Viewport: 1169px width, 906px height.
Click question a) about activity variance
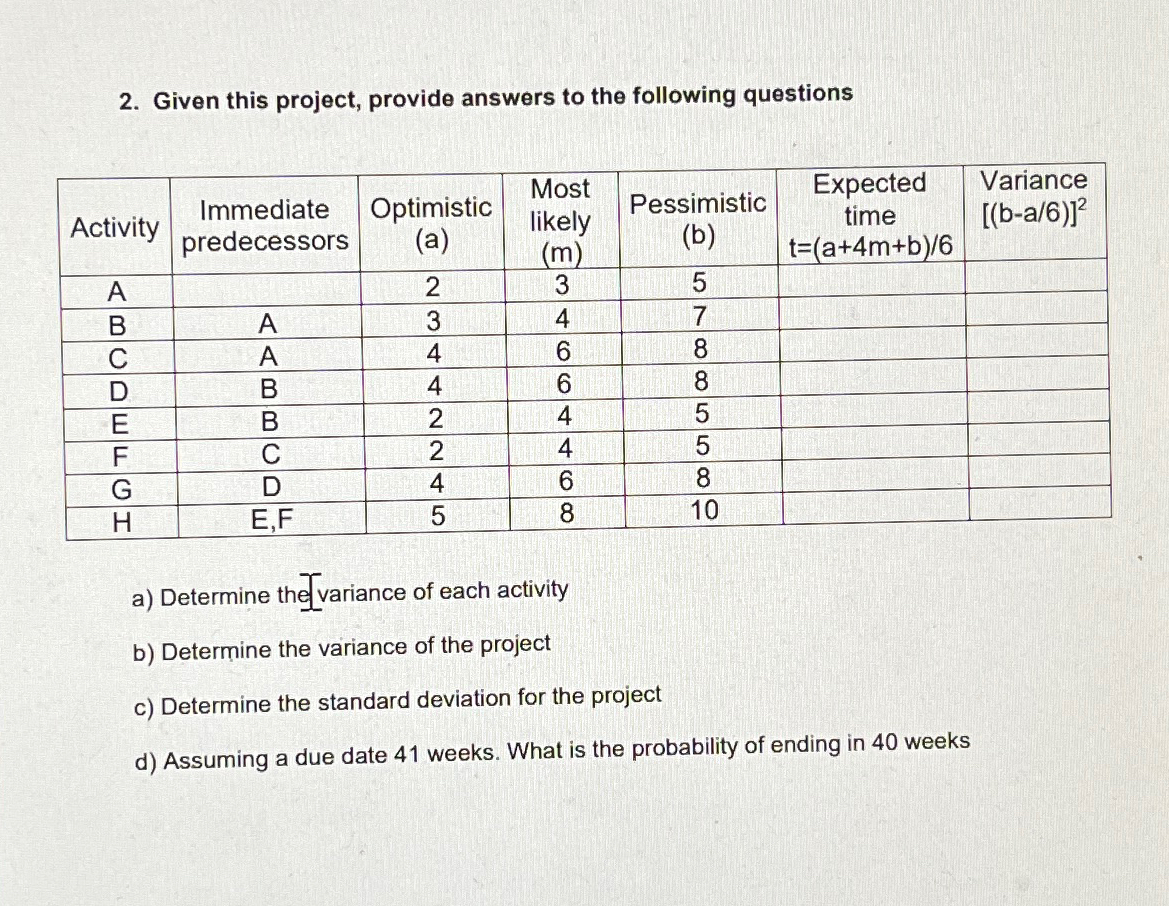click(350, 594)
